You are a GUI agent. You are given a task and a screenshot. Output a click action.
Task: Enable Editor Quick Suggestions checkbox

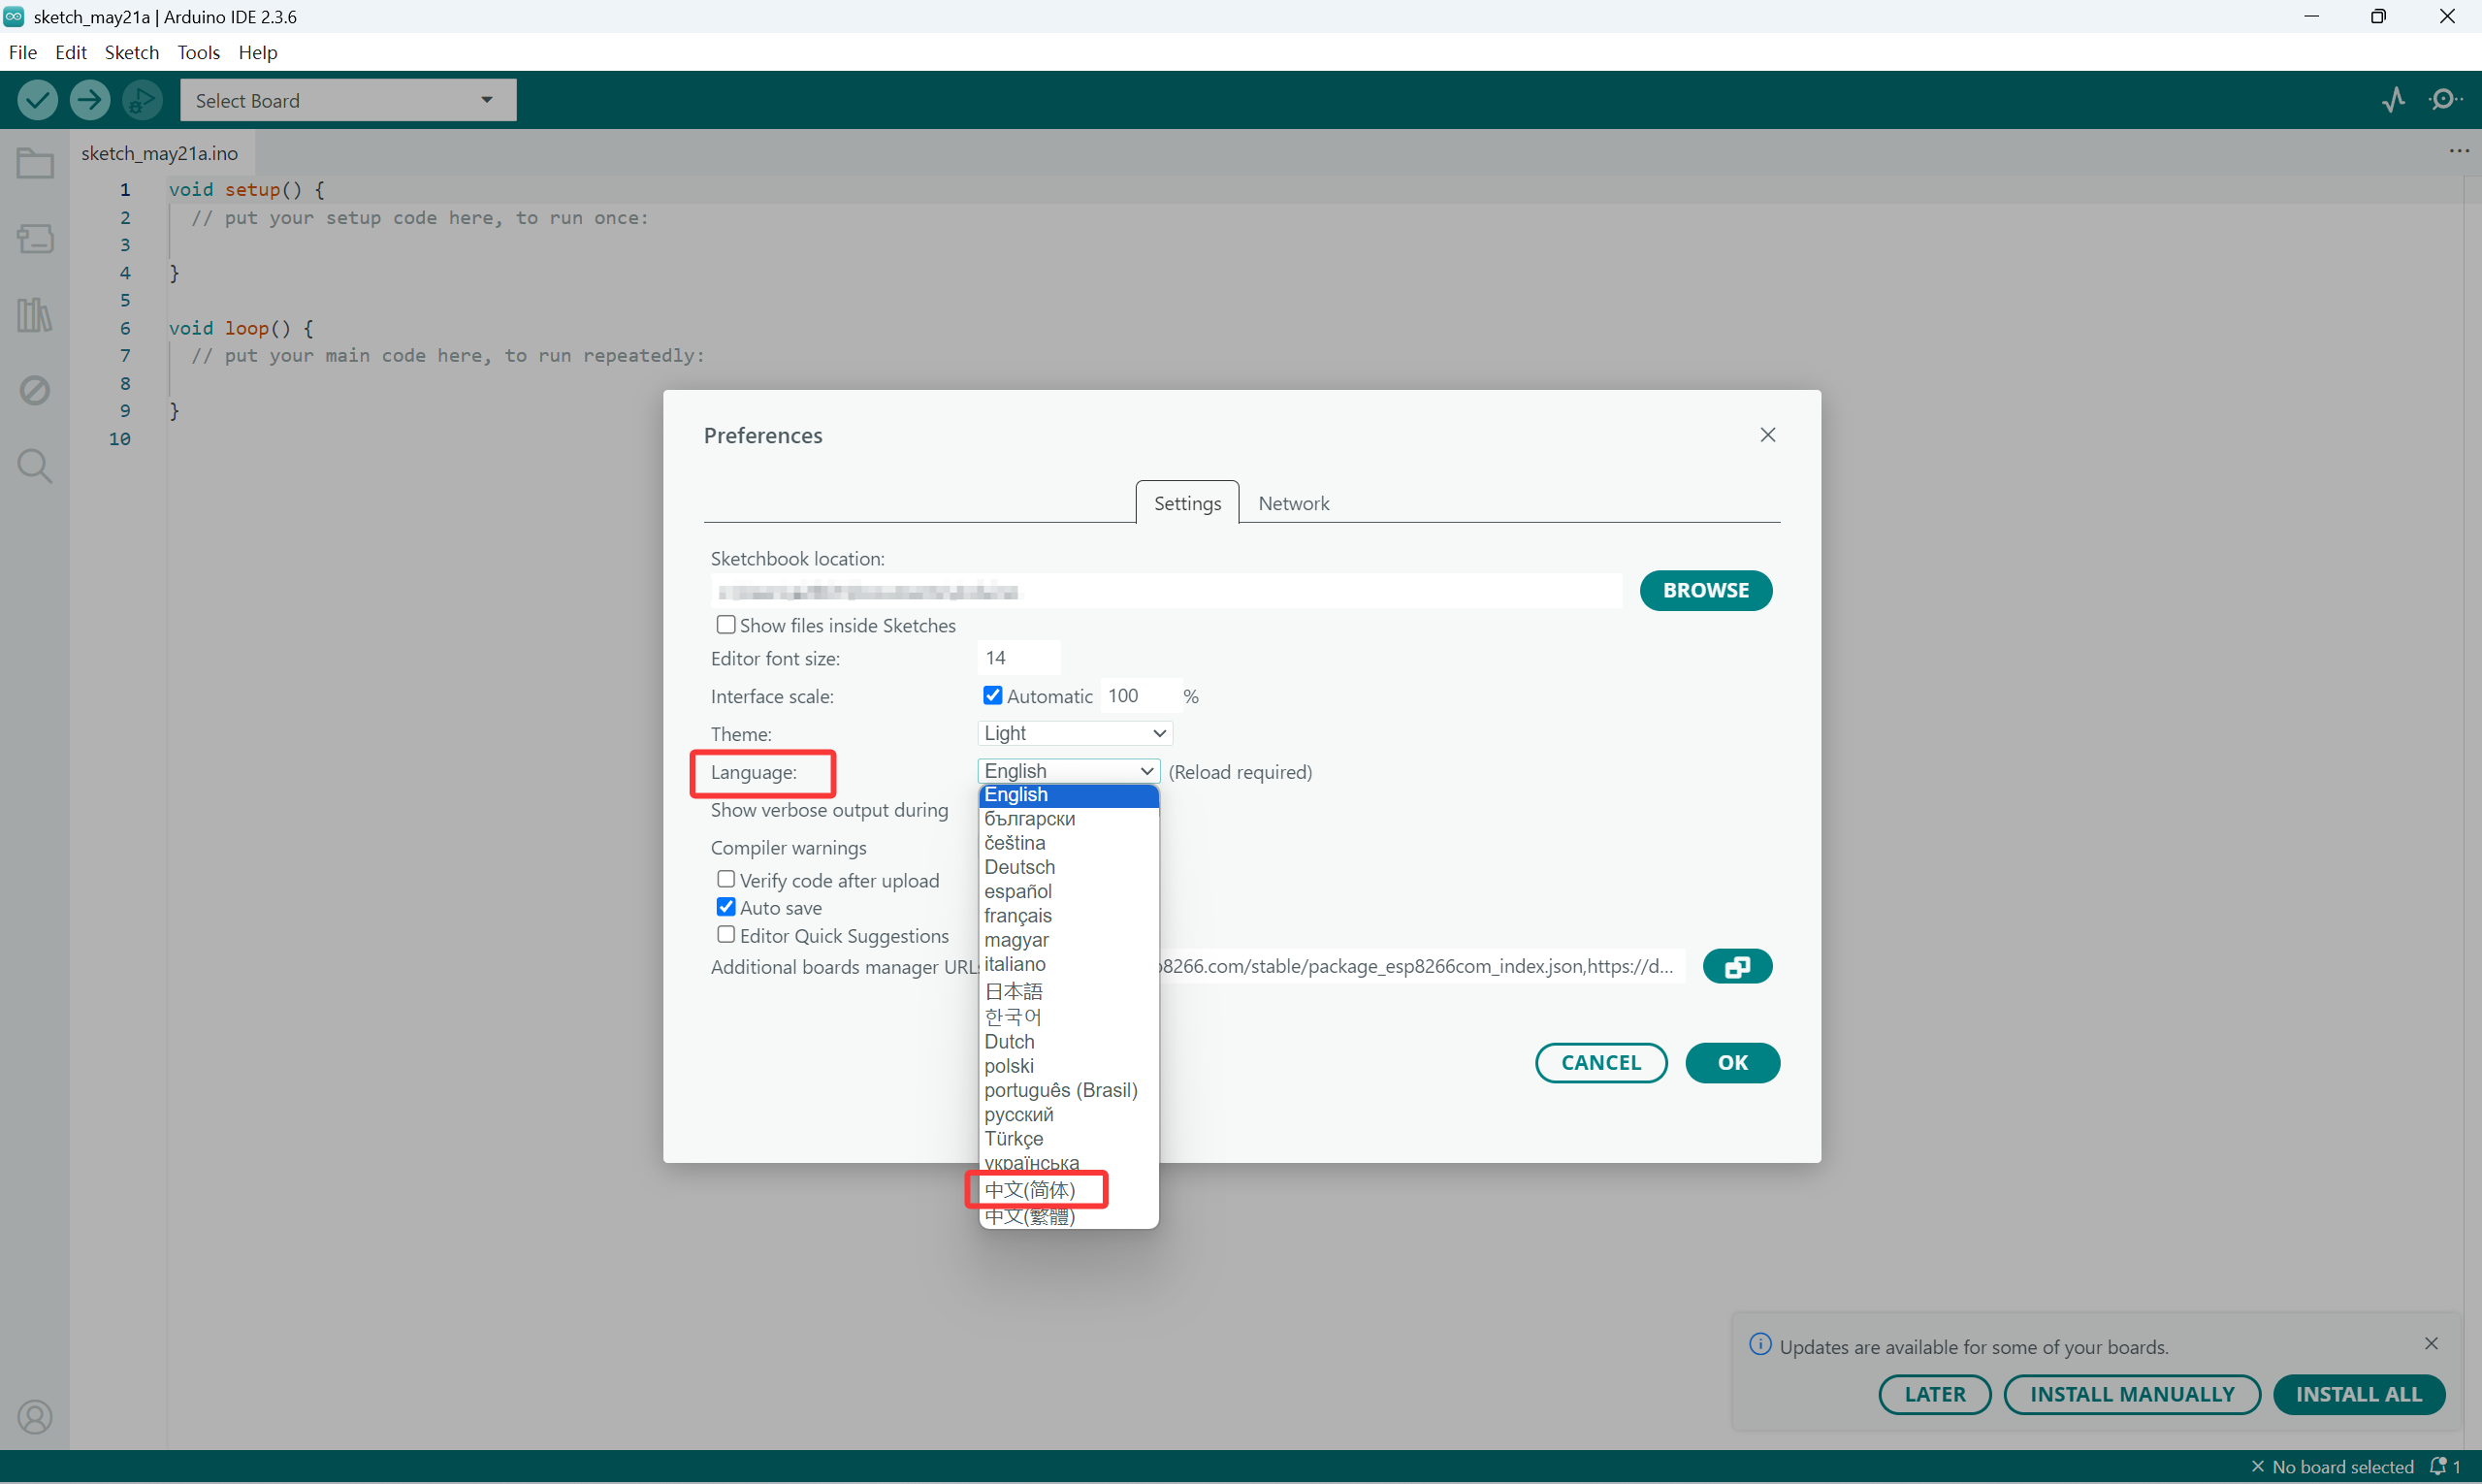pyautogui.click(x=726, y=935)
